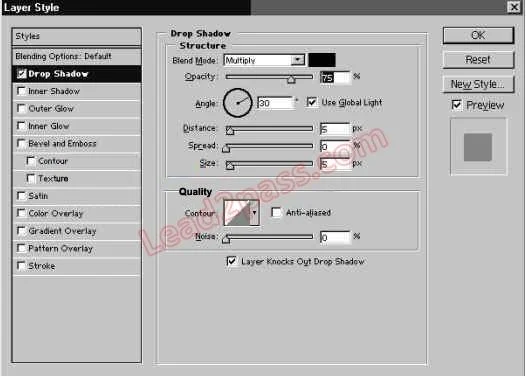Click the Size slider handle

click(x=230, y=165)
